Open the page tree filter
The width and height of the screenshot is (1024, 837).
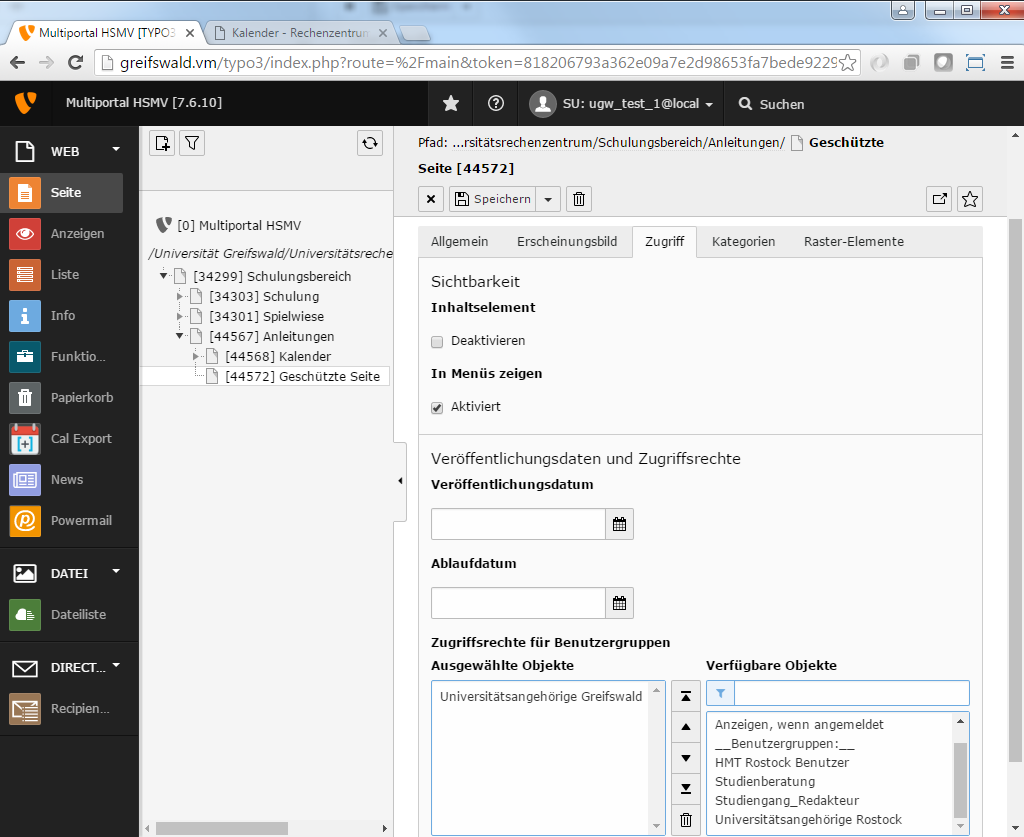(x=192, y=143)
